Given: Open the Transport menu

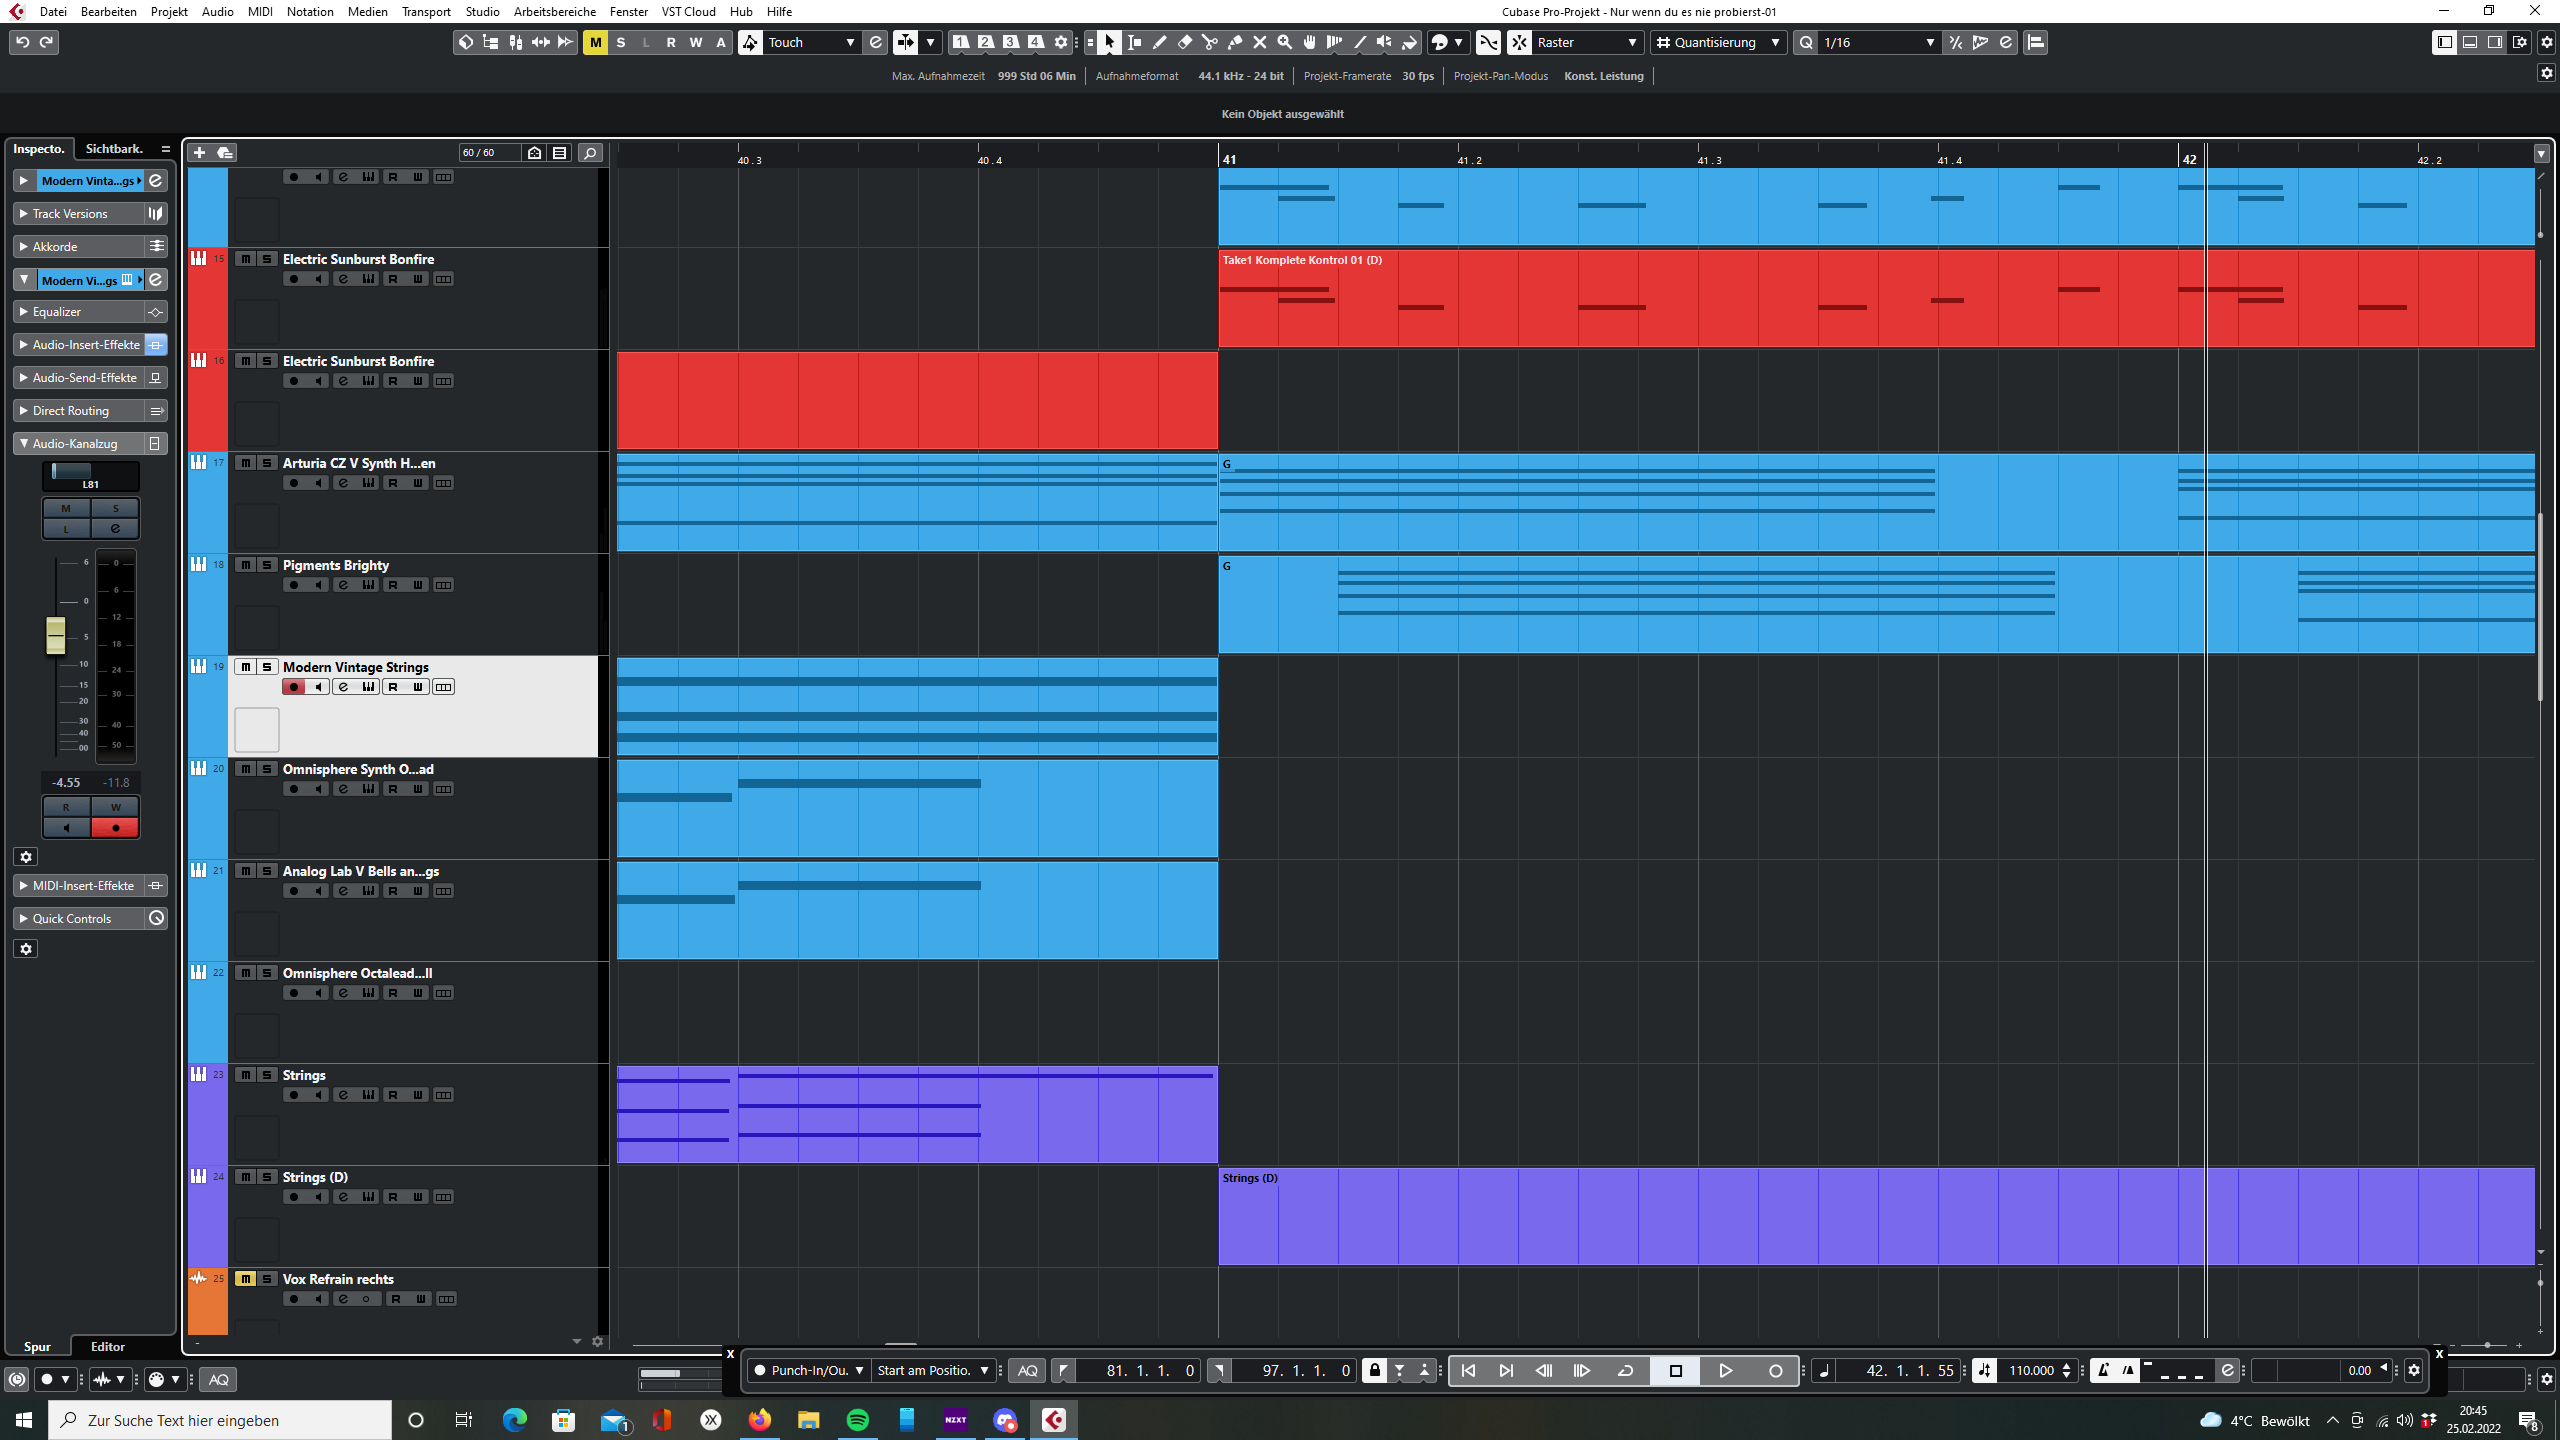Looking at the screenshot, I should [426, 12].
